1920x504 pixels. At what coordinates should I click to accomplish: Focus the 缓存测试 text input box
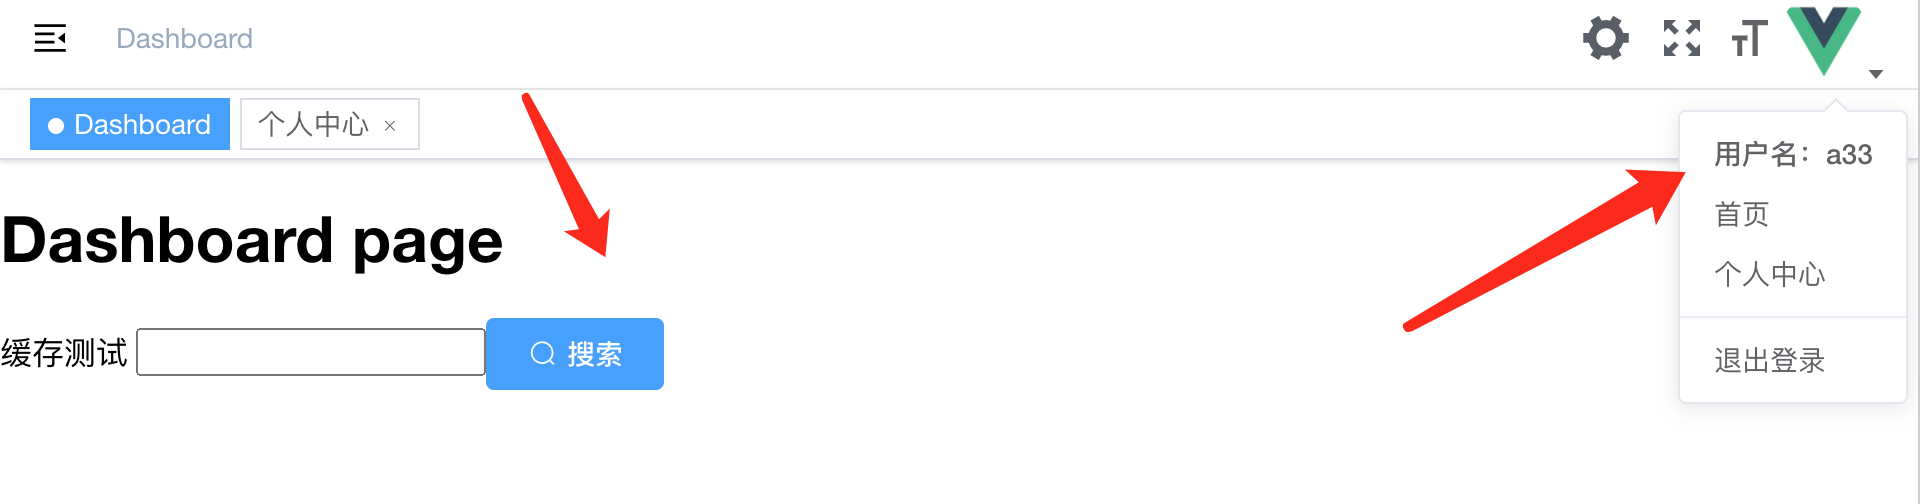click(x=311, y=353)
